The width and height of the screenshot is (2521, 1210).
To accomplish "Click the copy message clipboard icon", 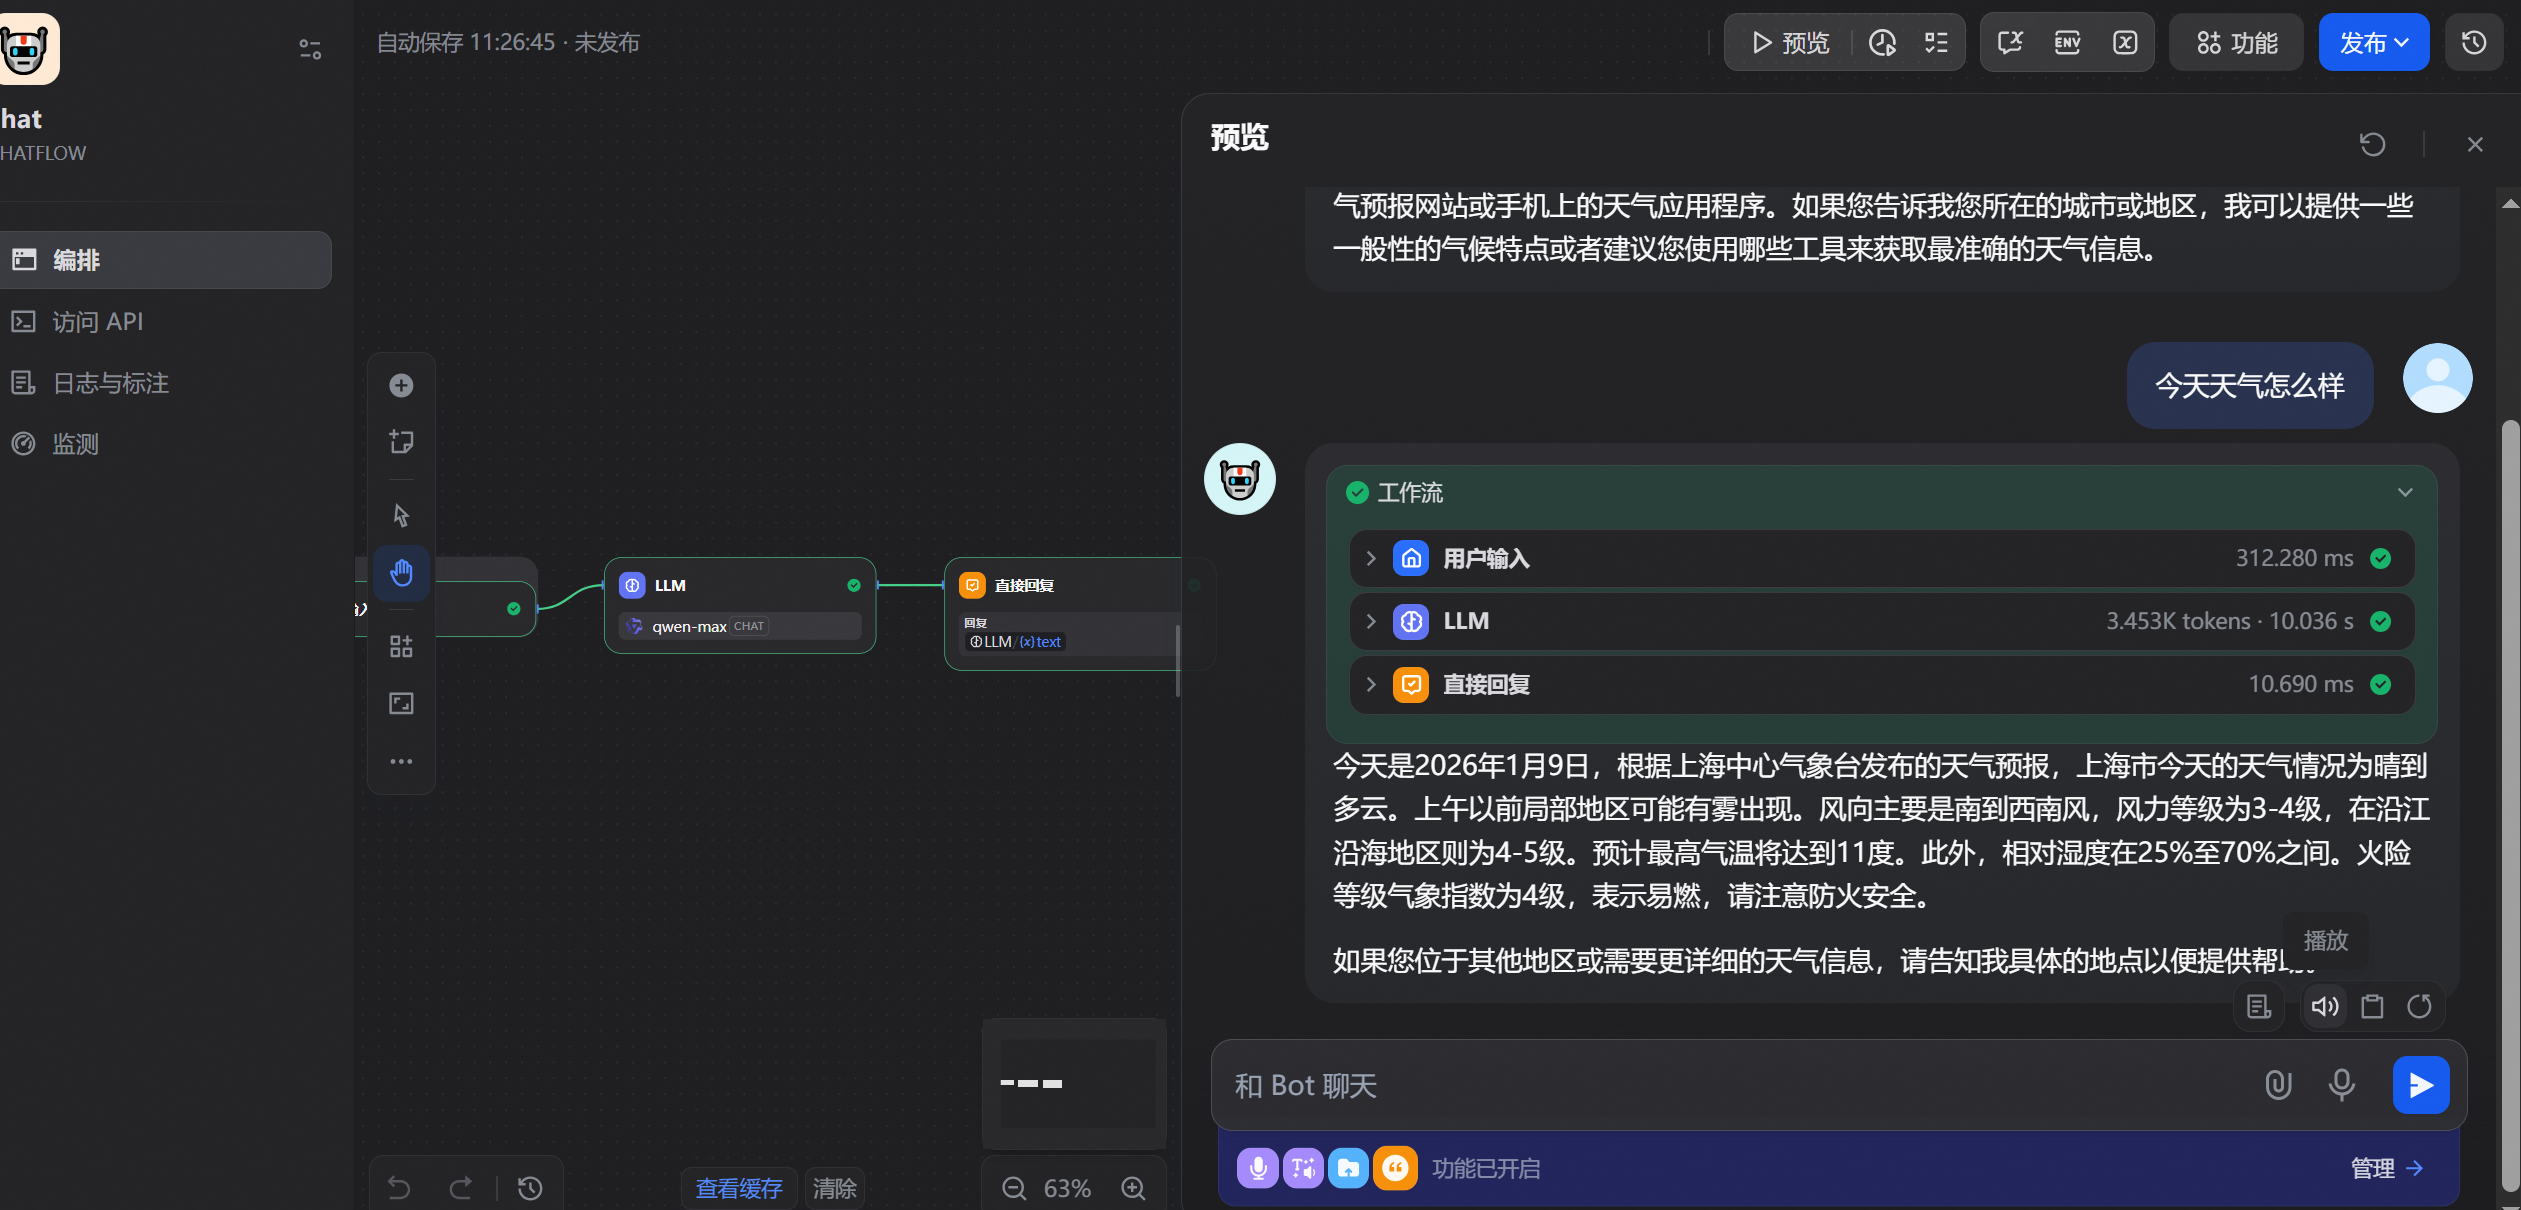I will (2372, 1007).
